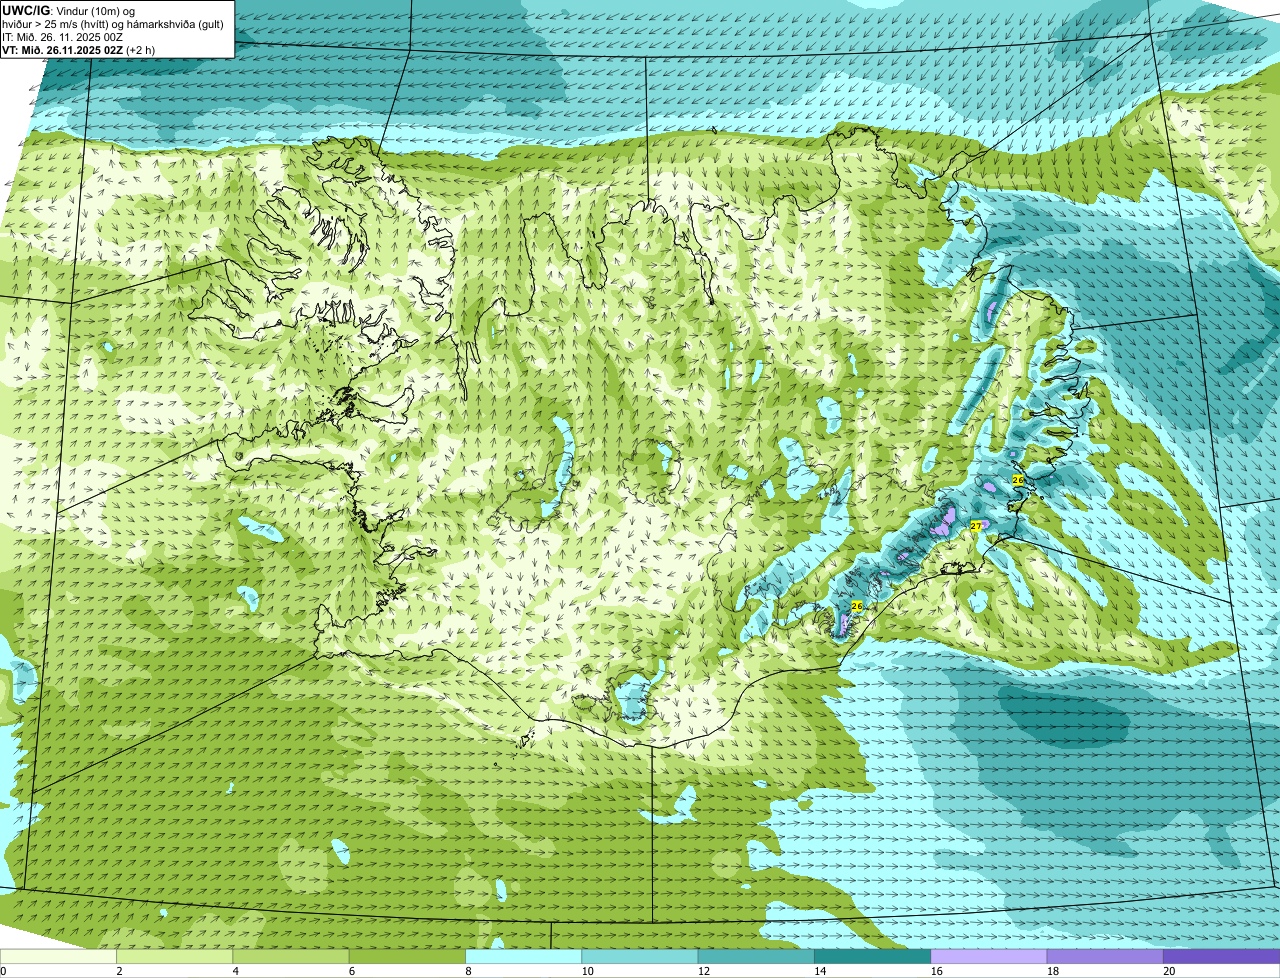Click the scale label '14'
Viewport: 1280px width, 978px height.
(820, 971)
